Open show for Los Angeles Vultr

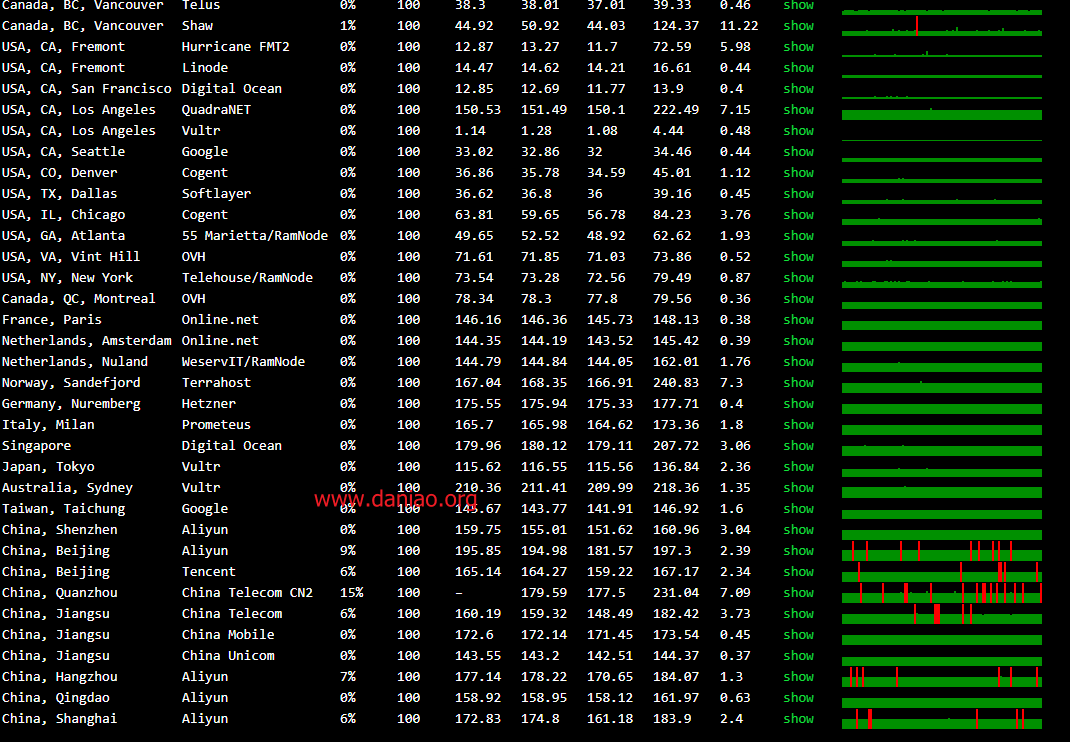click(798, 131)
